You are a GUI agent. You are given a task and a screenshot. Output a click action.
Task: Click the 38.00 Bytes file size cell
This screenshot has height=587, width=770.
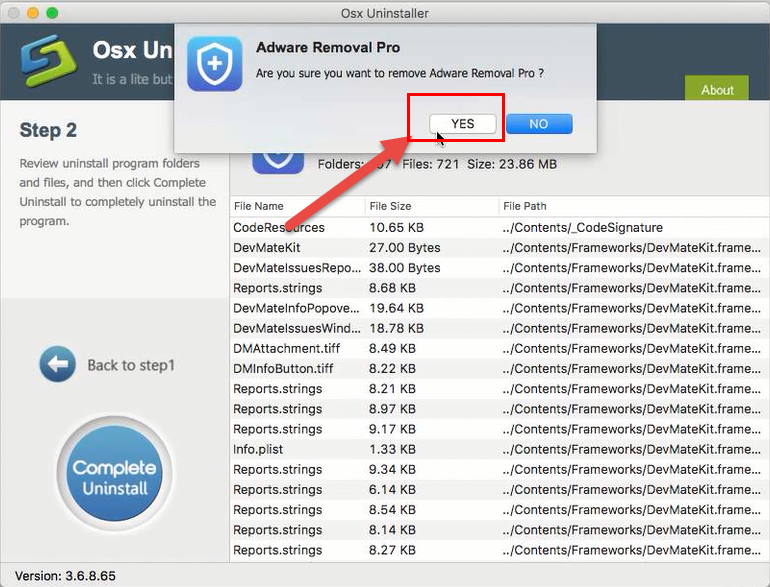pyautogui.click(x=405, y=268)
